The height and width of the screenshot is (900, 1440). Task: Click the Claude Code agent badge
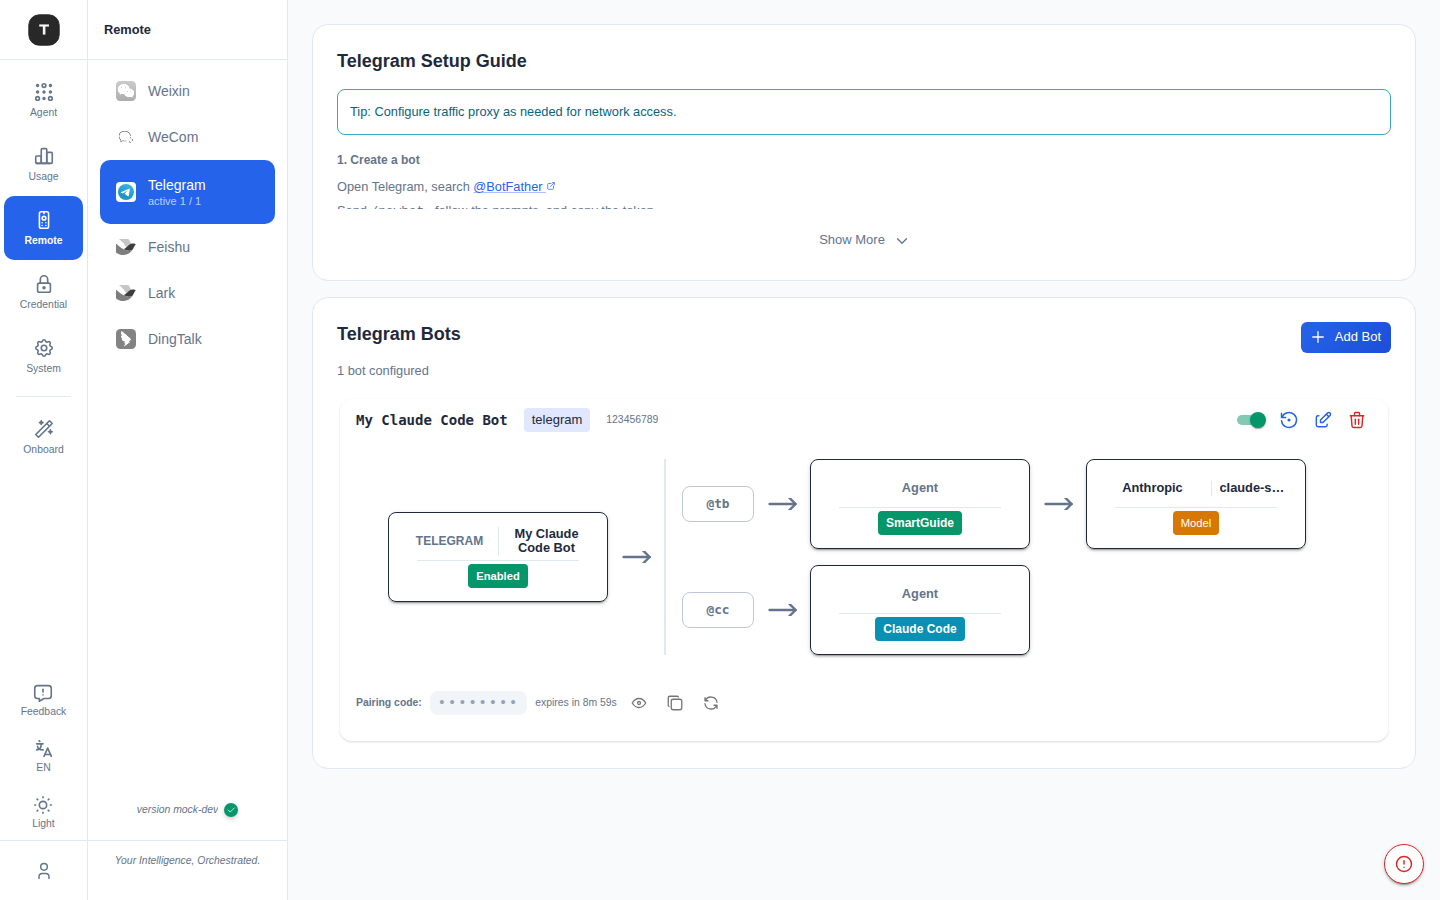click(x=920, y=629)
